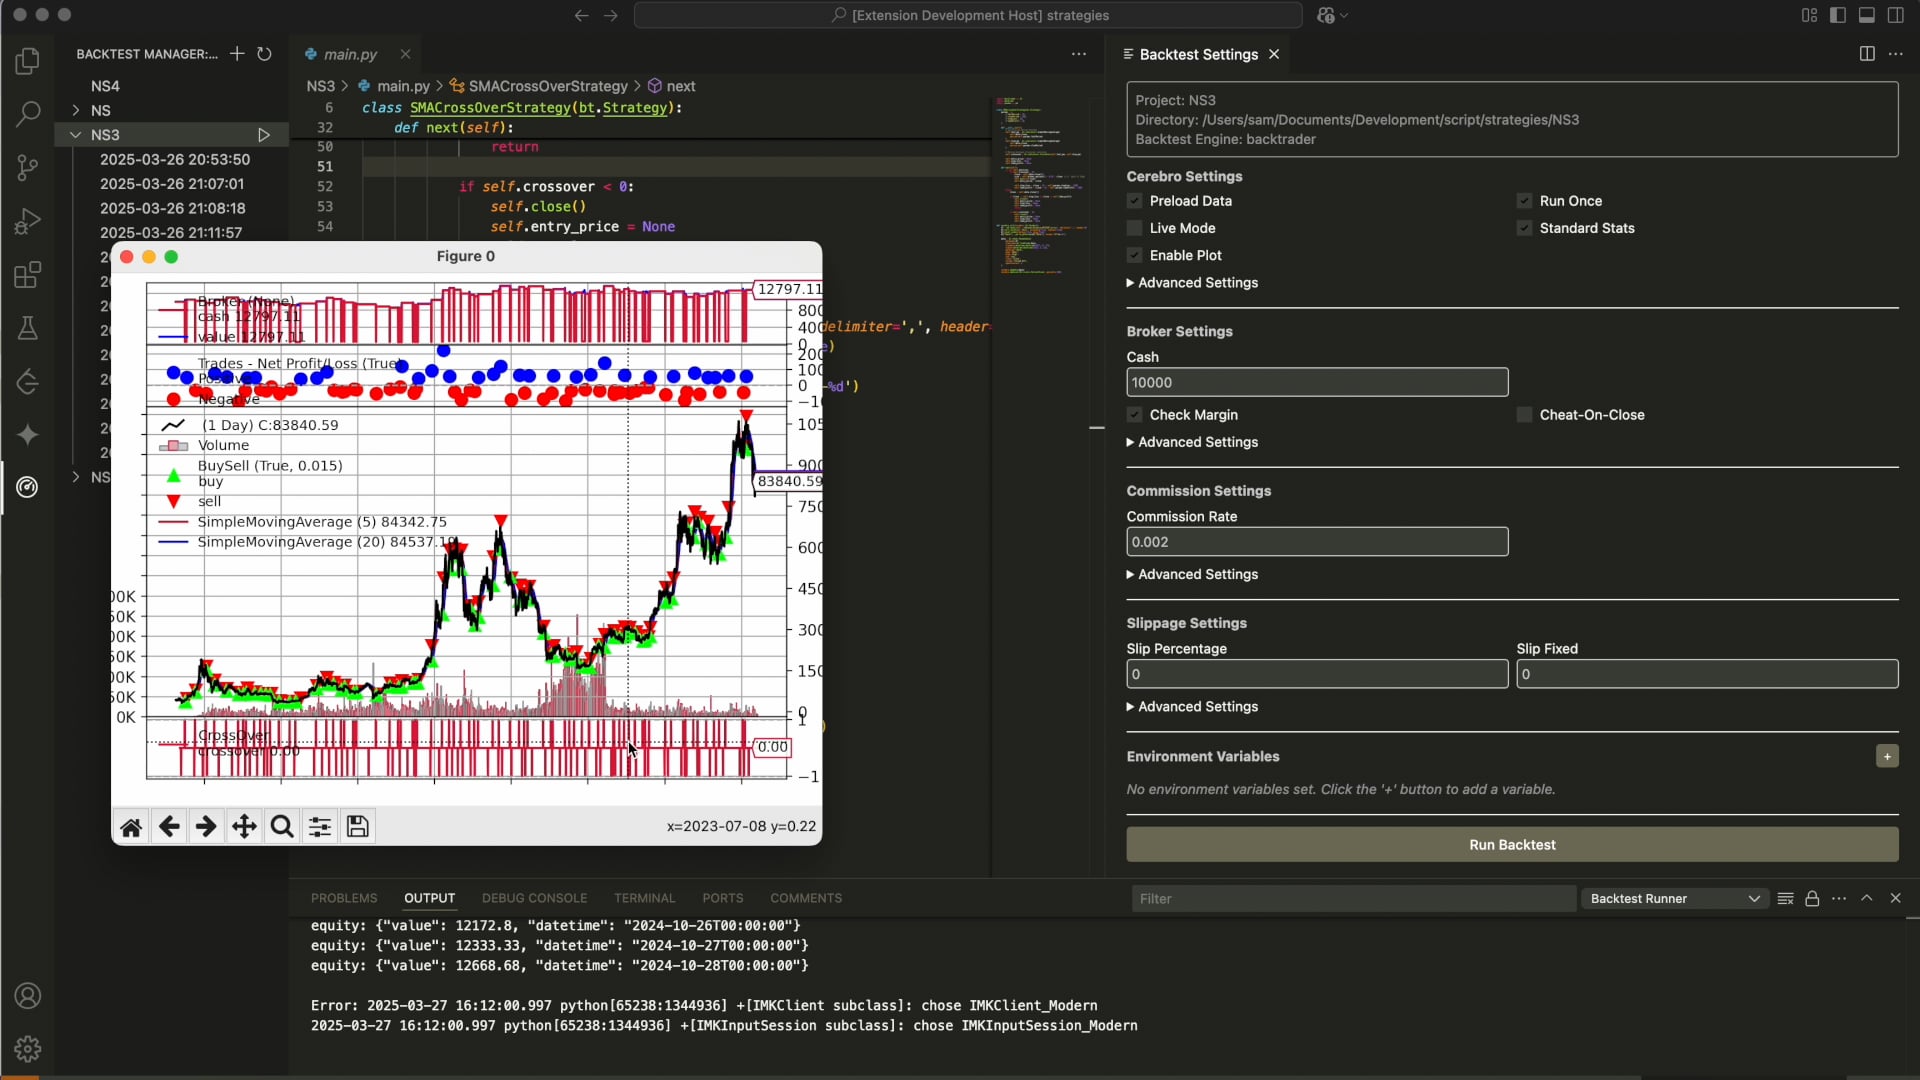Switch to the PORTS tab
Image resolution: width=1920 pixels, height=1080 pixels.
tap(722, 898)
